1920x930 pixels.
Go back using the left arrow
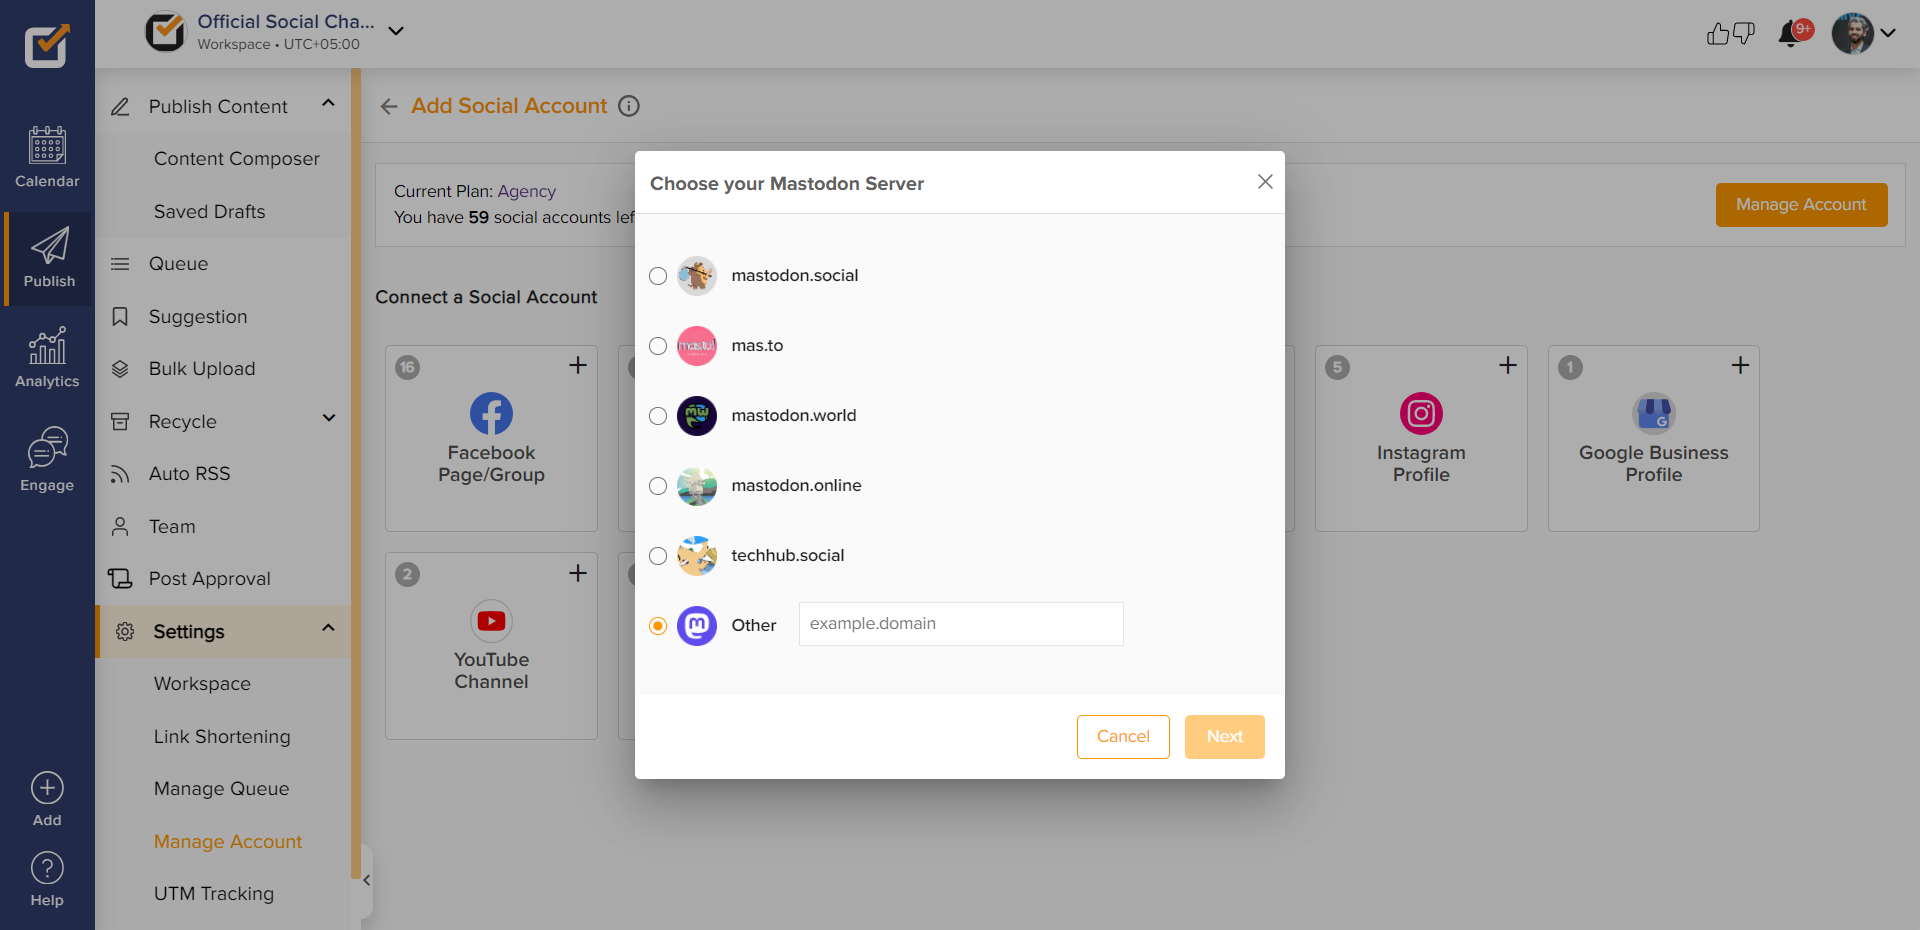(x=389, y=106)
